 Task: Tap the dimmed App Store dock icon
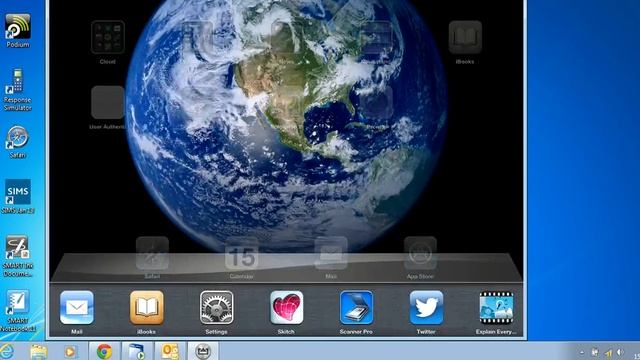click(x=420, y=253)
